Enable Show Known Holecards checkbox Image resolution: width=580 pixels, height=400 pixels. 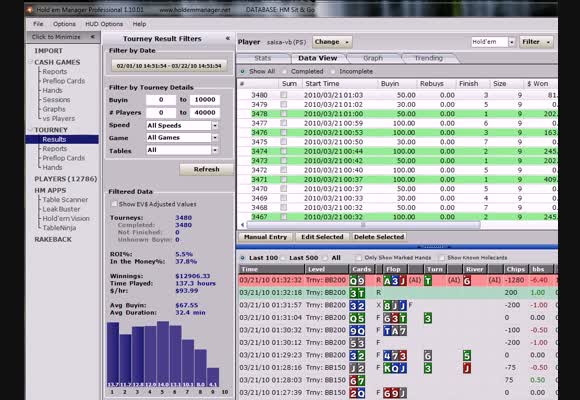441,258
